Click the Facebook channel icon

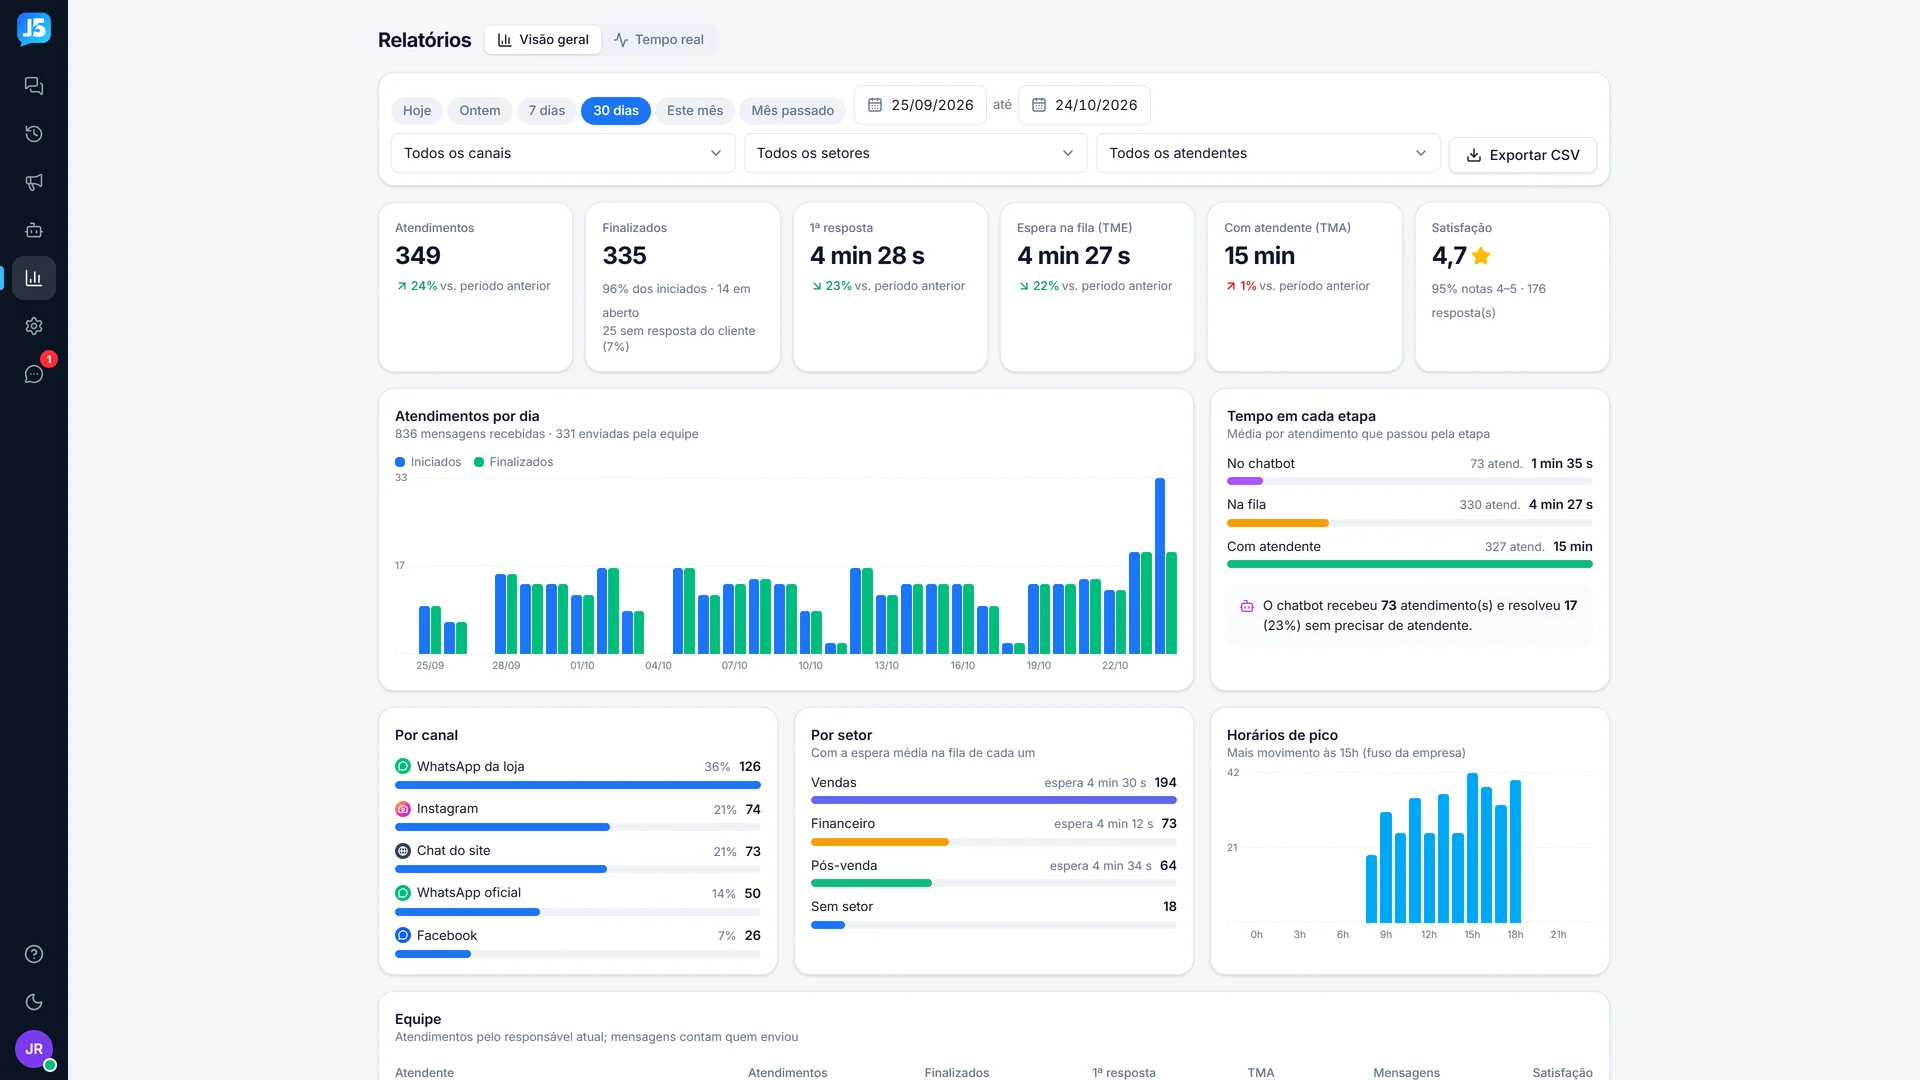403,936
